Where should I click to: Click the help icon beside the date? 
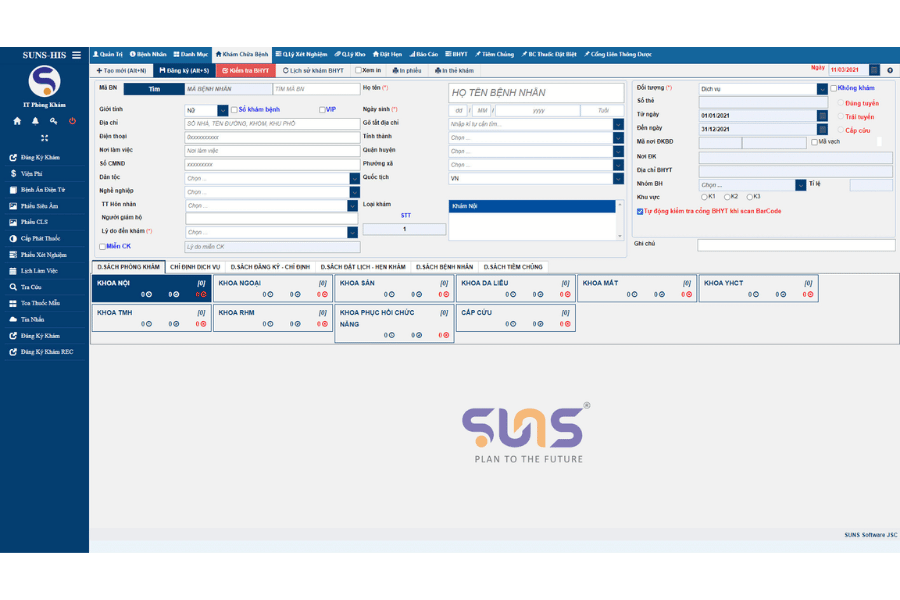(x=890, y=70)
